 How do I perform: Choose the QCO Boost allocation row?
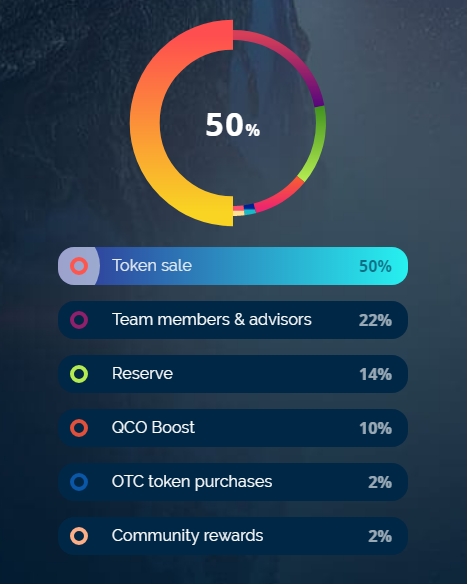233,428
